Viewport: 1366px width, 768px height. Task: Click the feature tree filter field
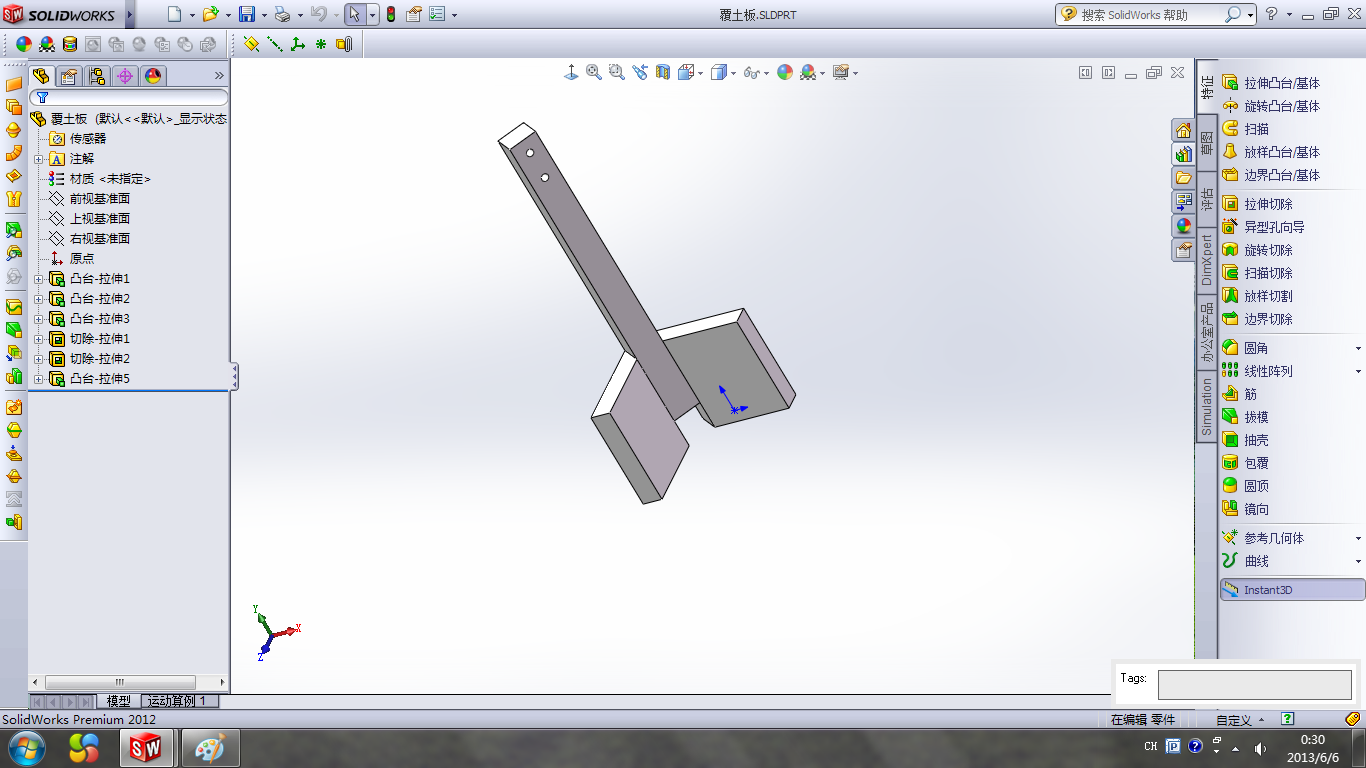pos(128,97)
